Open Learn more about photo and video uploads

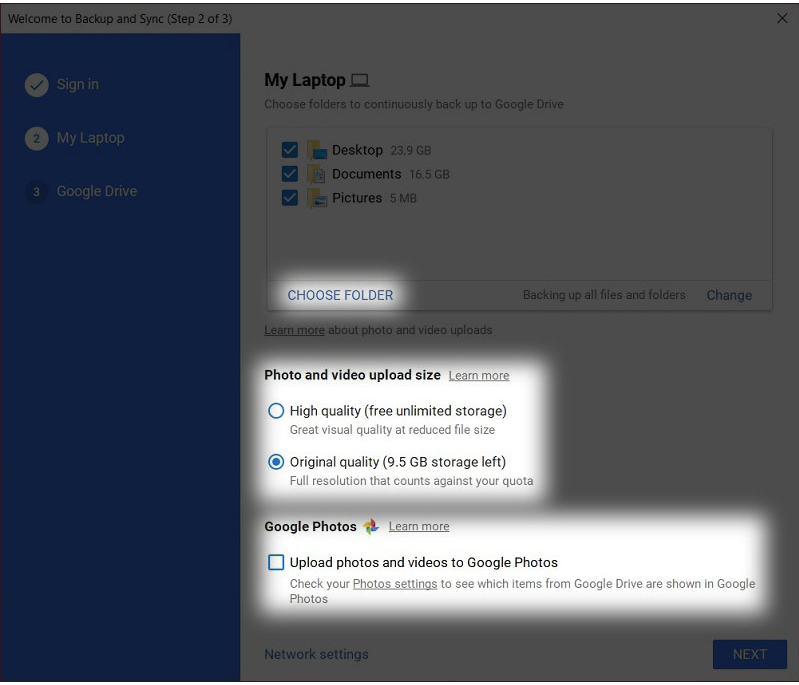click(x=294, y=330)
